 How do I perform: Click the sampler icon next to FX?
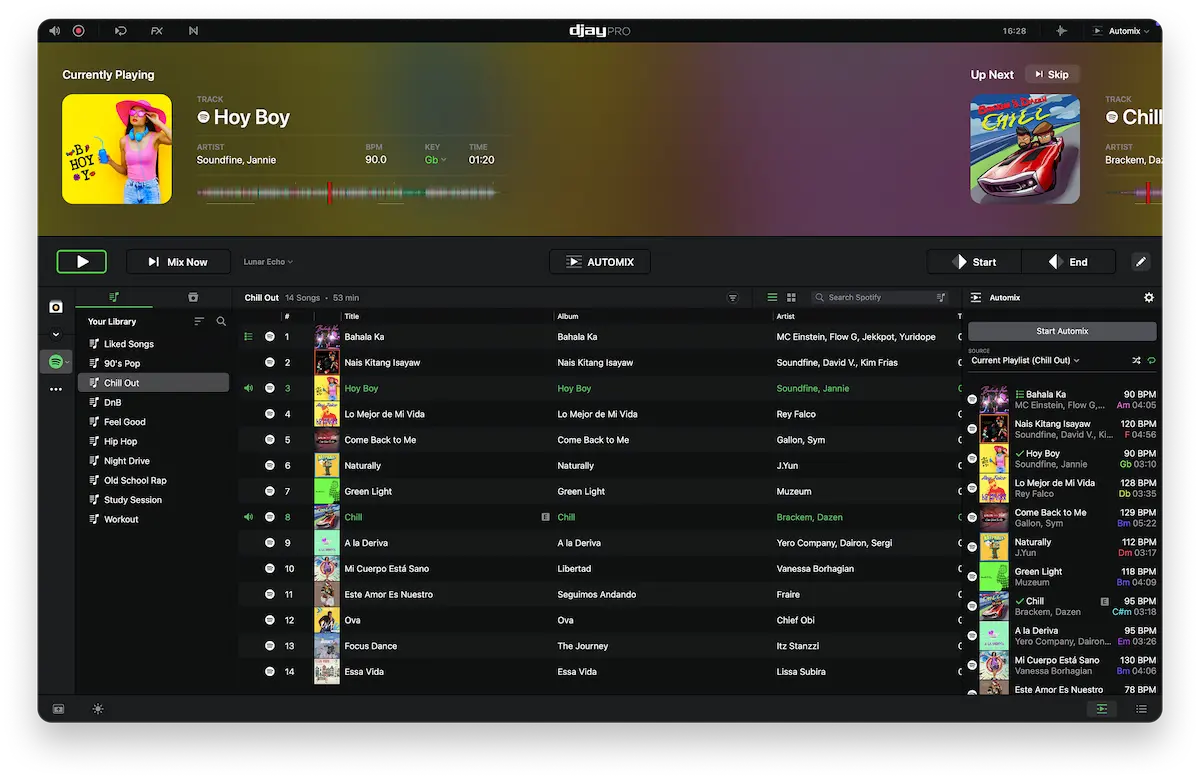point(193,31)
